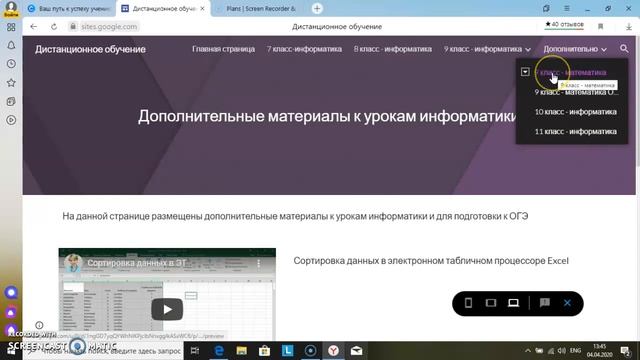Open video options three-dot menu
640x360 pixels.
pyautogui.click(x=258, y=264)
